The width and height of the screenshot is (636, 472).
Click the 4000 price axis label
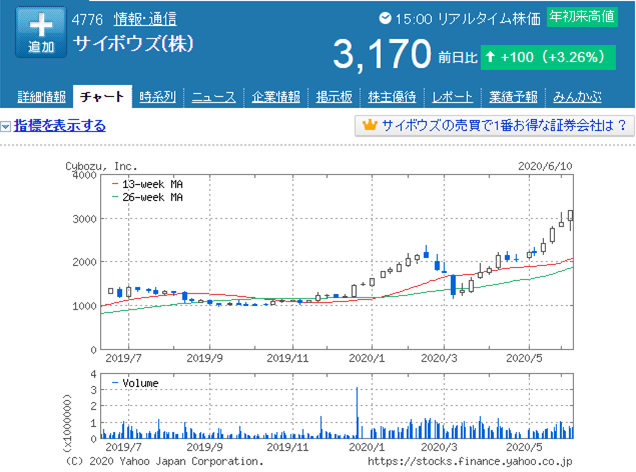(84, 175)
